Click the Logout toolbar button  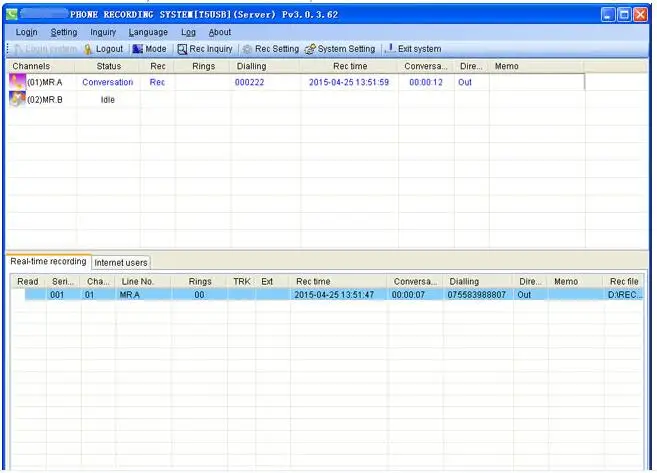104,49
